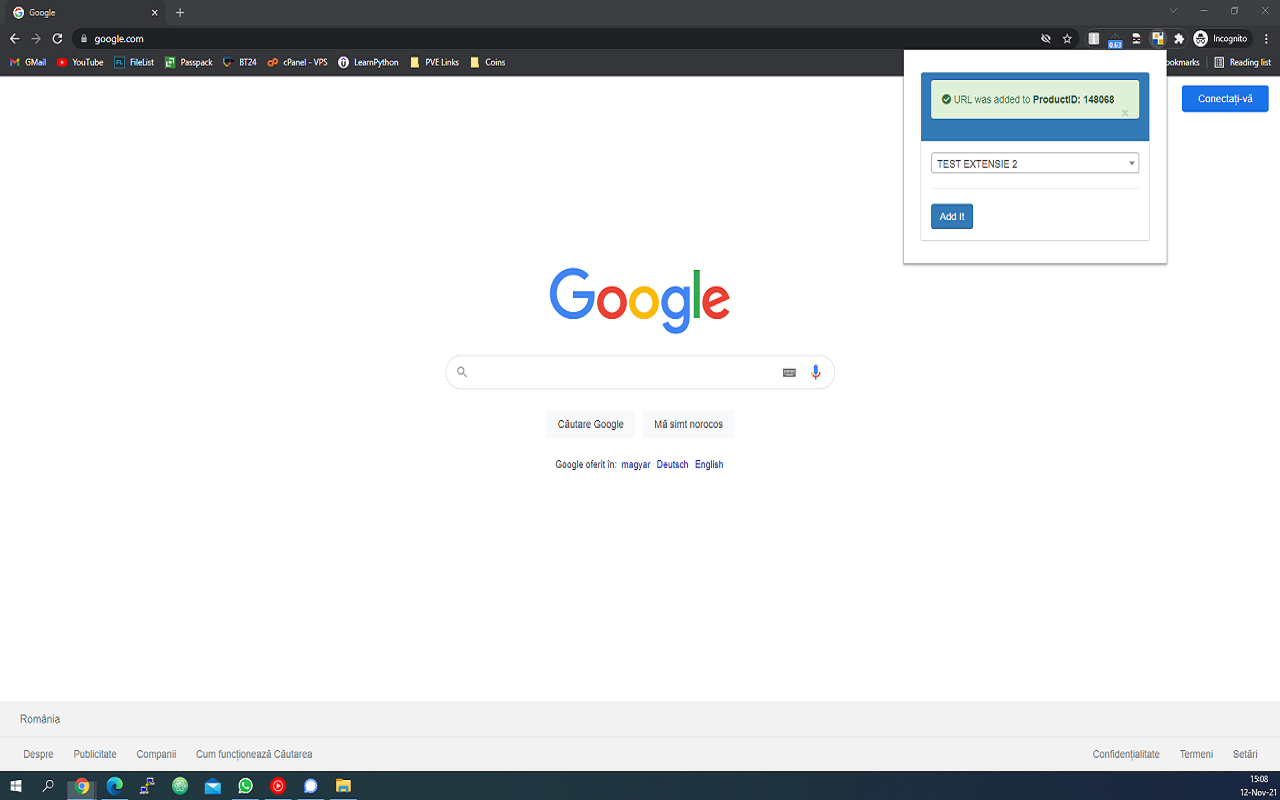Viewport: 1280px width, 800px height.
Task: Open the Mail app from taskbar
Action: (x=212, y=786)
